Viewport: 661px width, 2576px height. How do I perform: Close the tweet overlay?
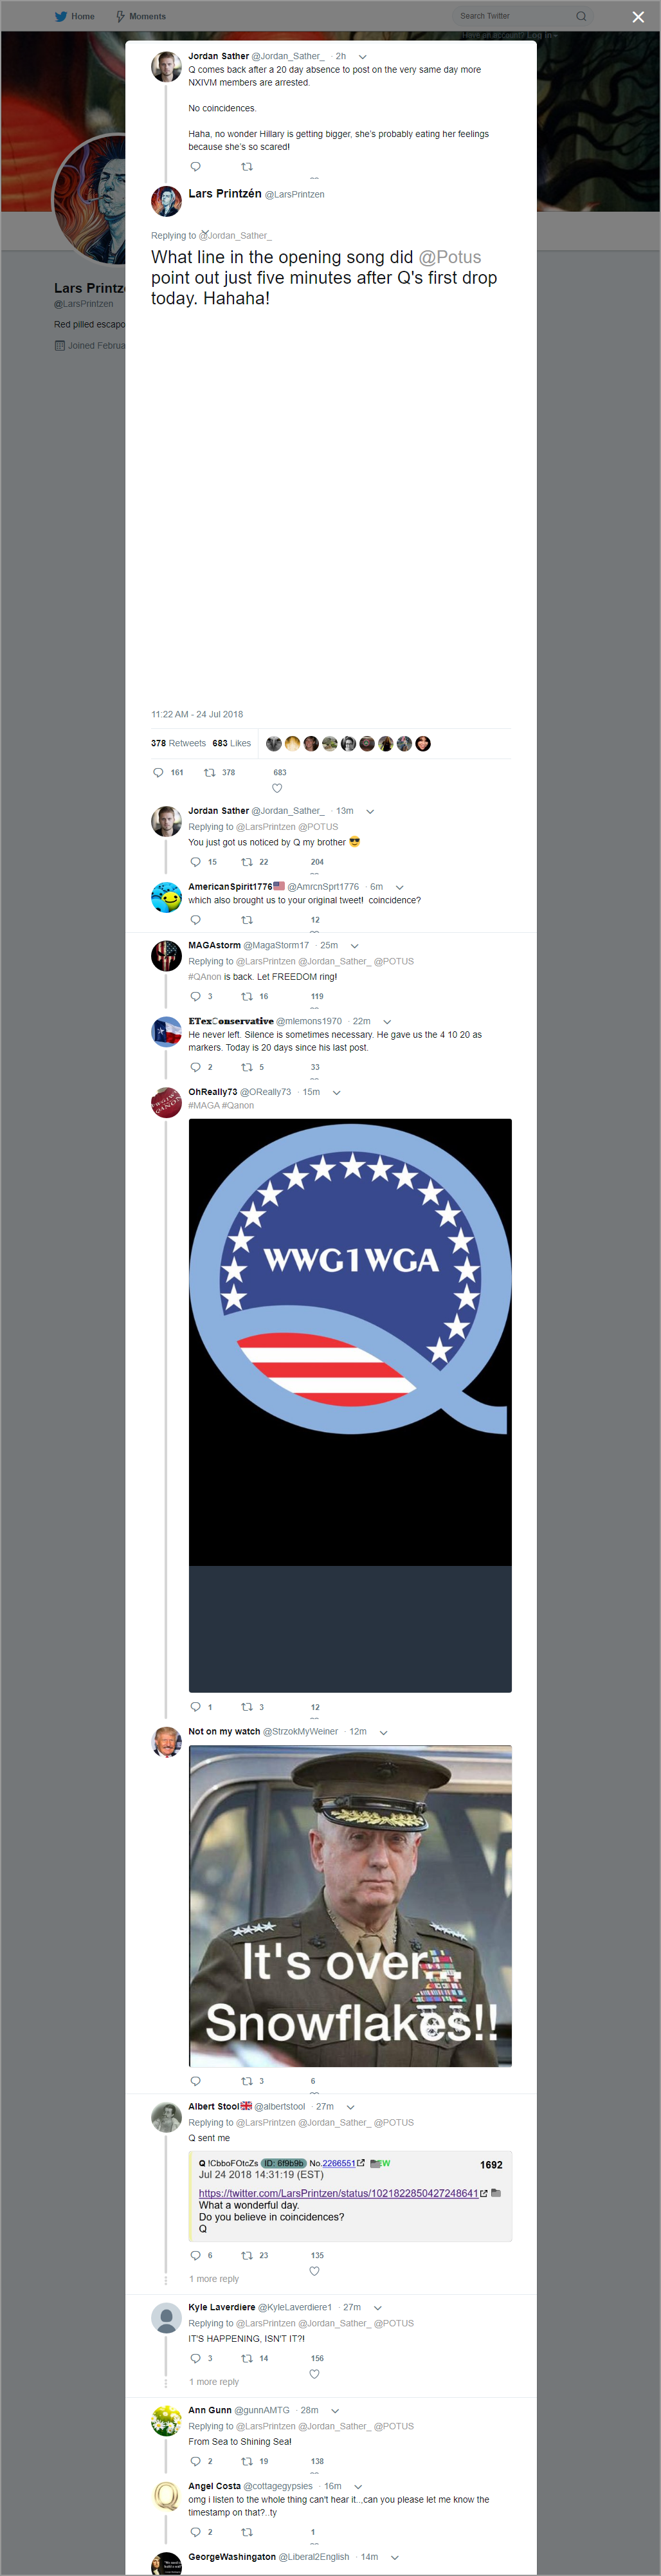point(638,17)
